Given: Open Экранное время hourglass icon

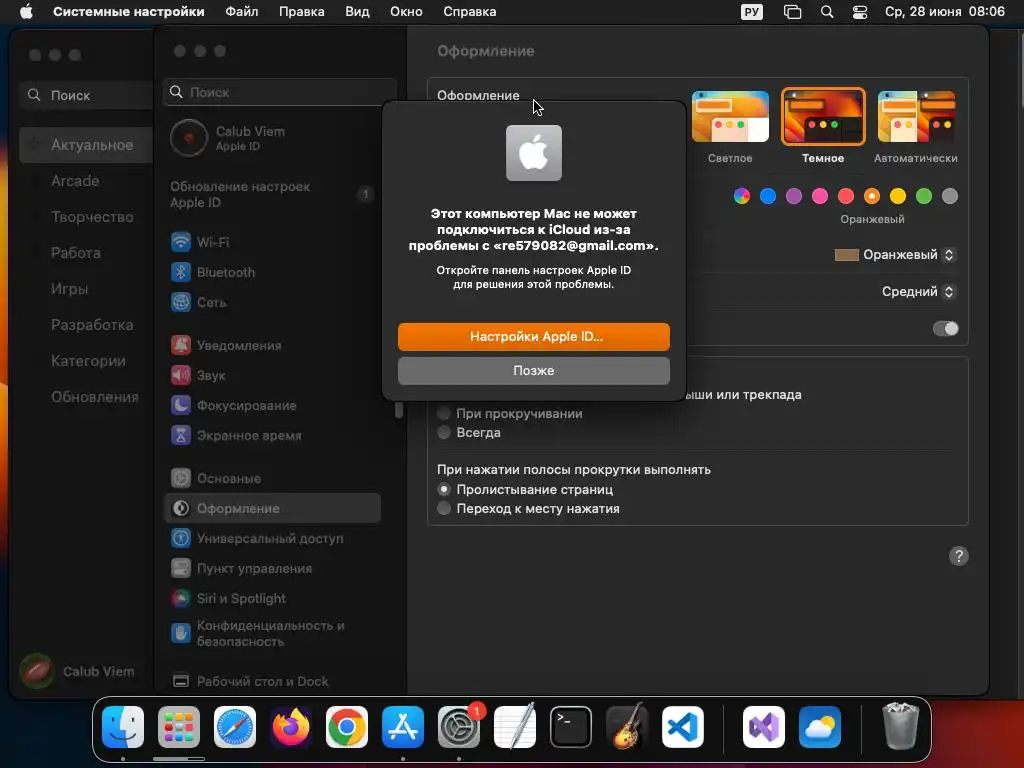Looking at the screenshot, I should click(x=181, y=435).
